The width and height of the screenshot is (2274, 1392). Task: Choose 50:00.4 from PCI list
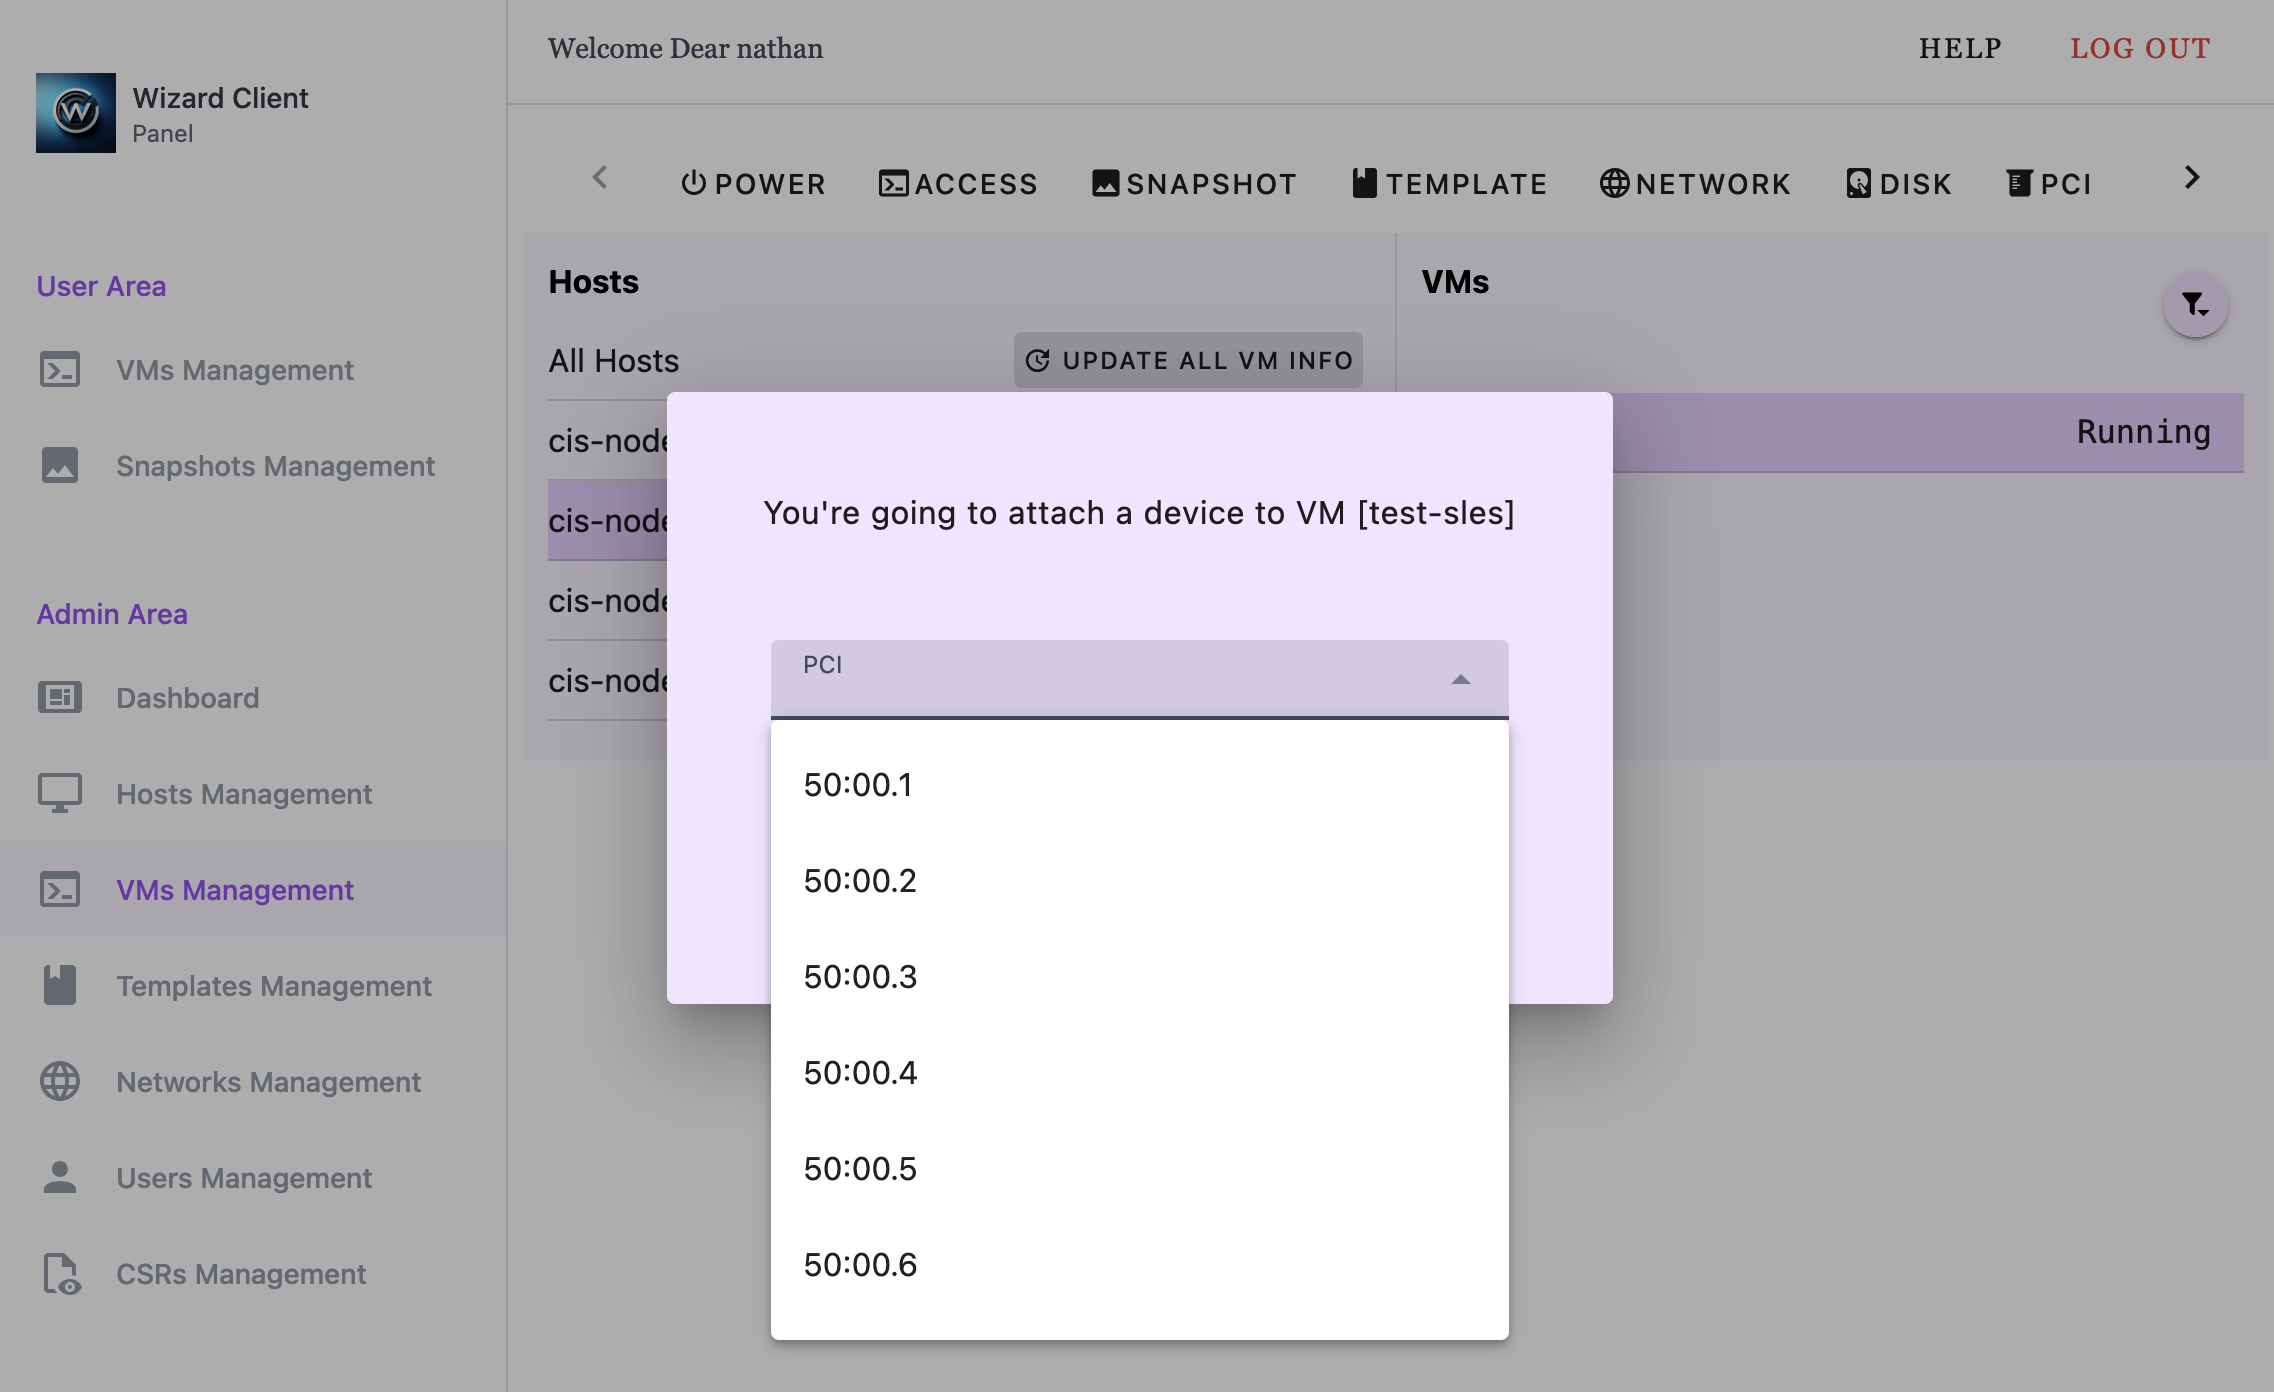tap(860, 1073)
